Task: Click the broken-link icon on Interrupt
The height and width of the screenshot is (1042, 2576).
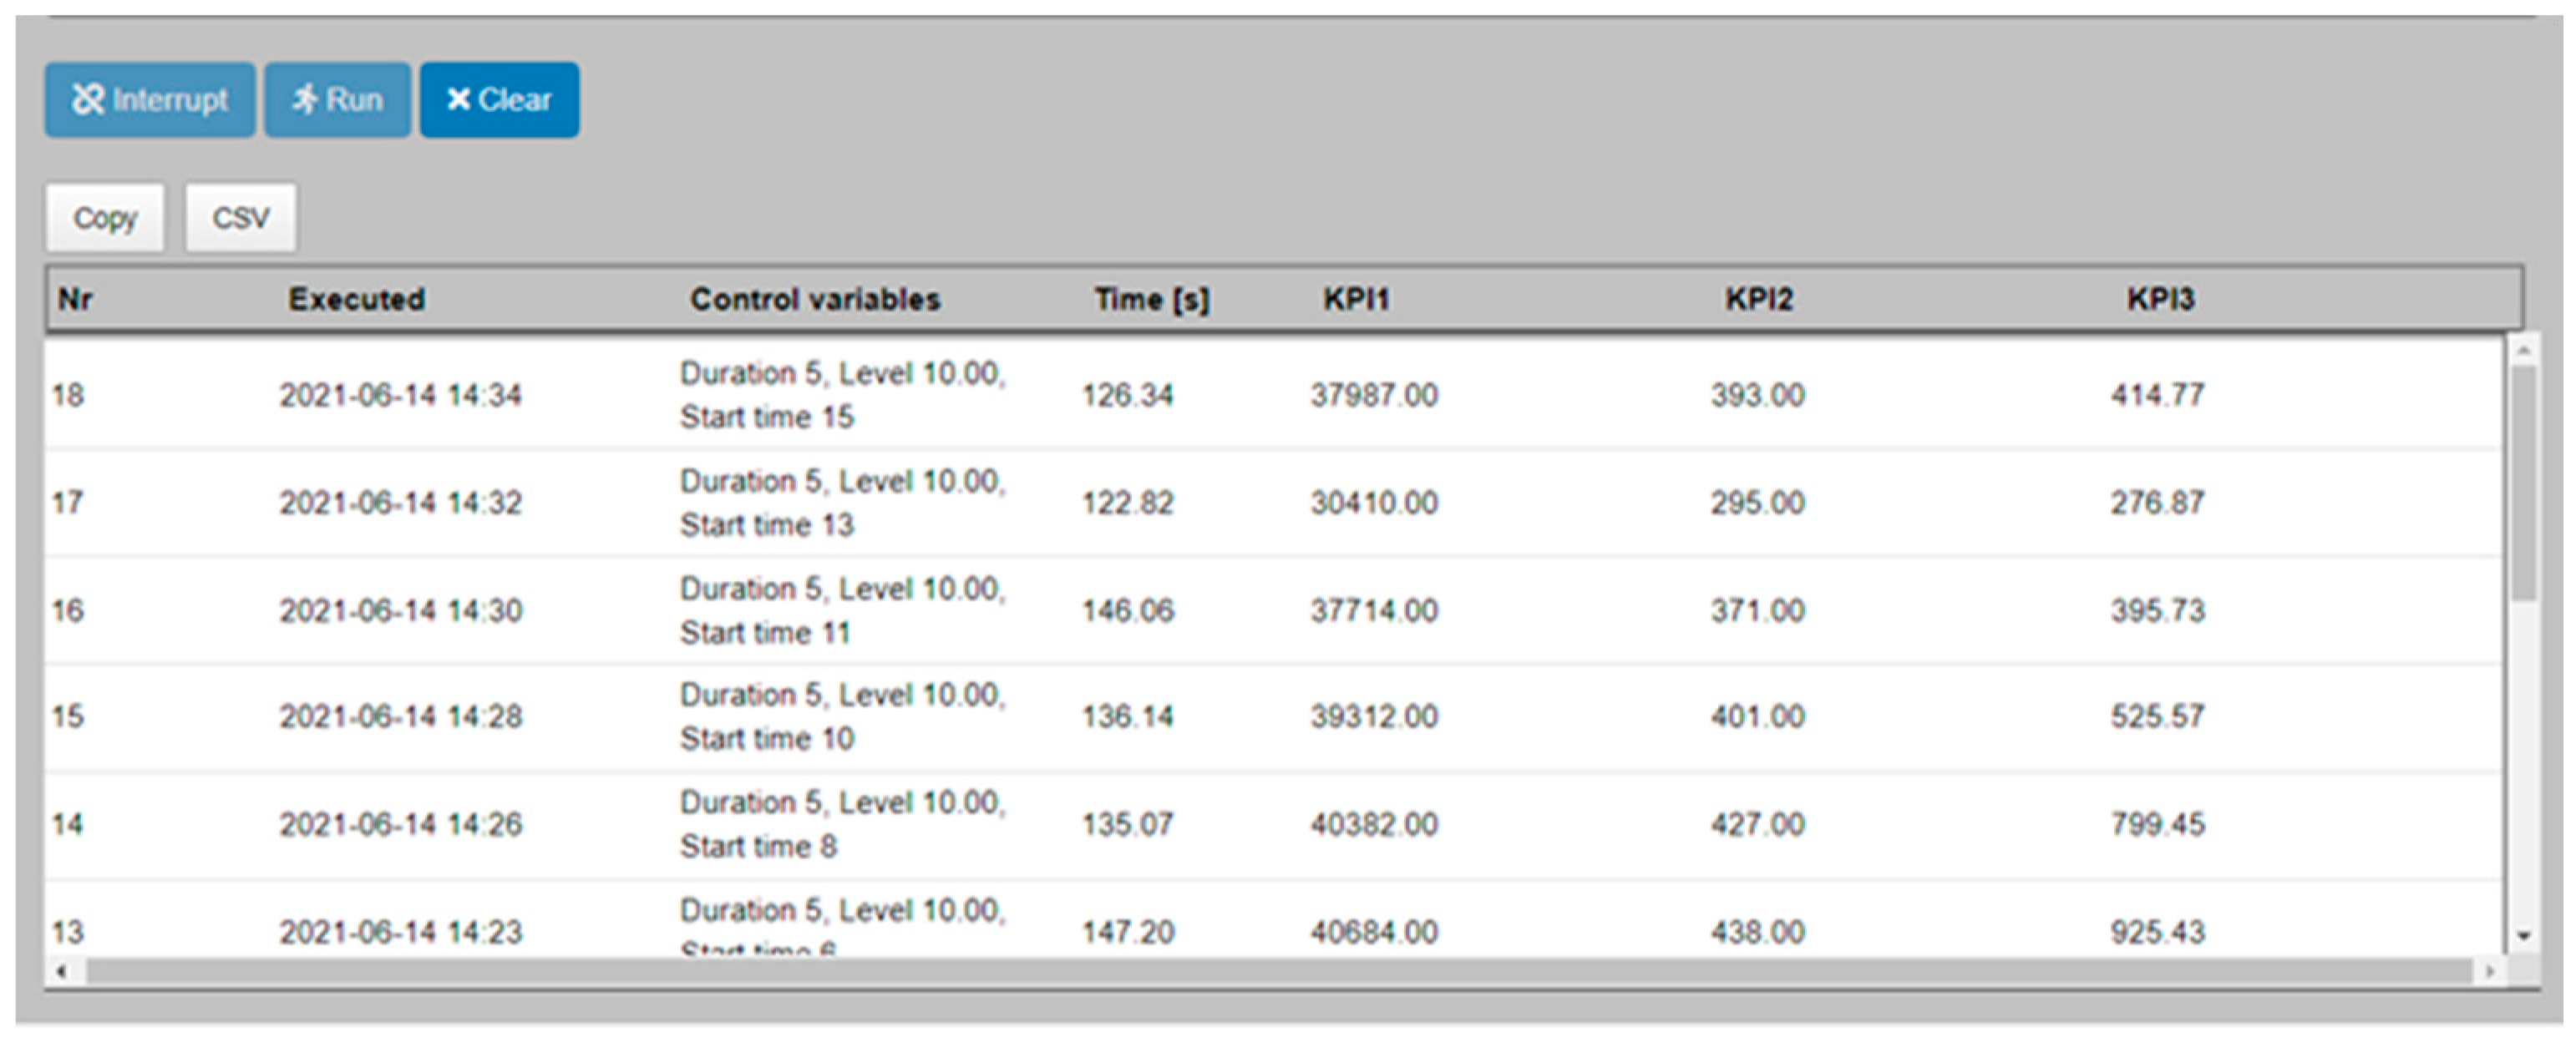Action: (x=88, y=99)
